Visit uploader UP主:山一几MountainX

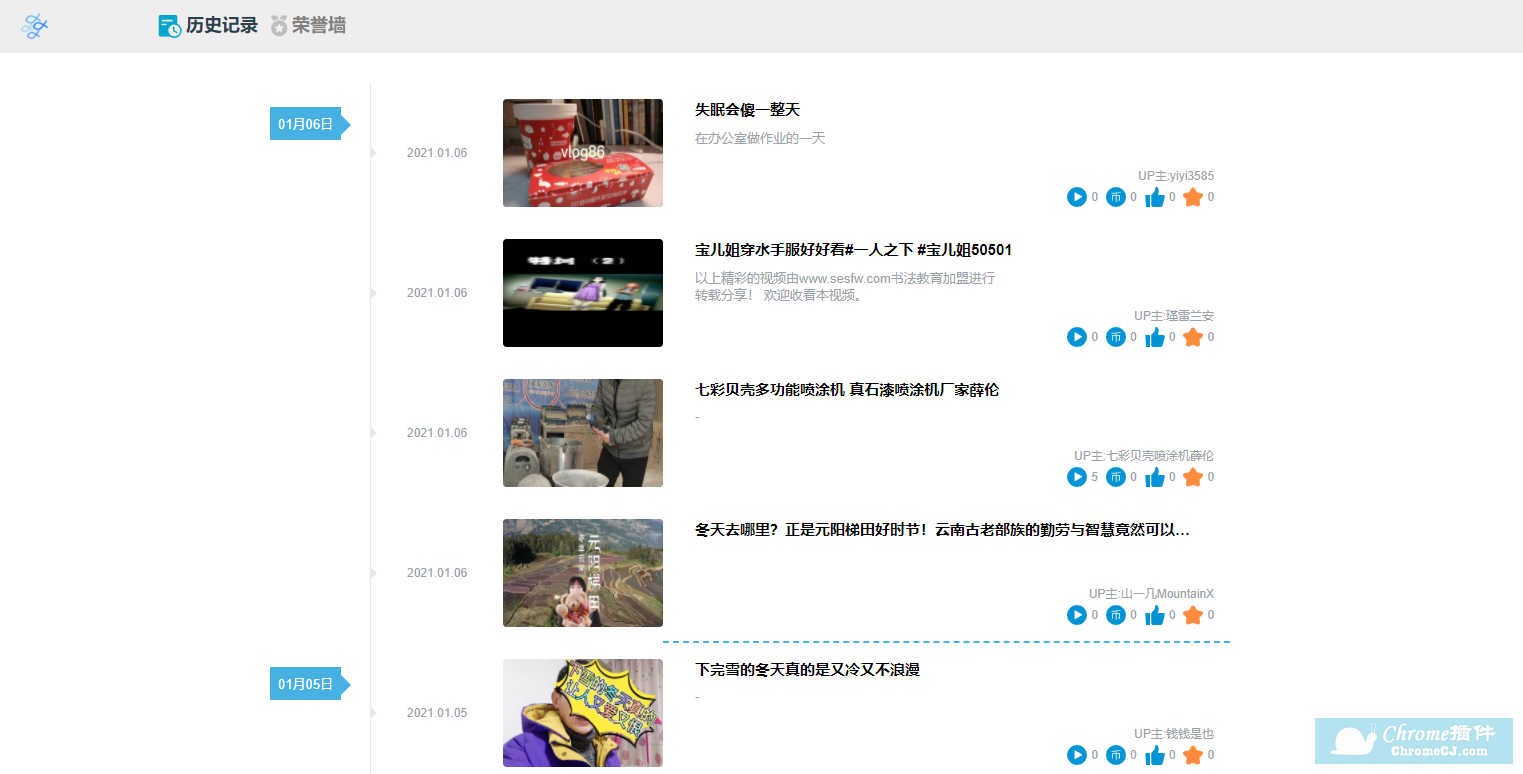point(1151,594)
